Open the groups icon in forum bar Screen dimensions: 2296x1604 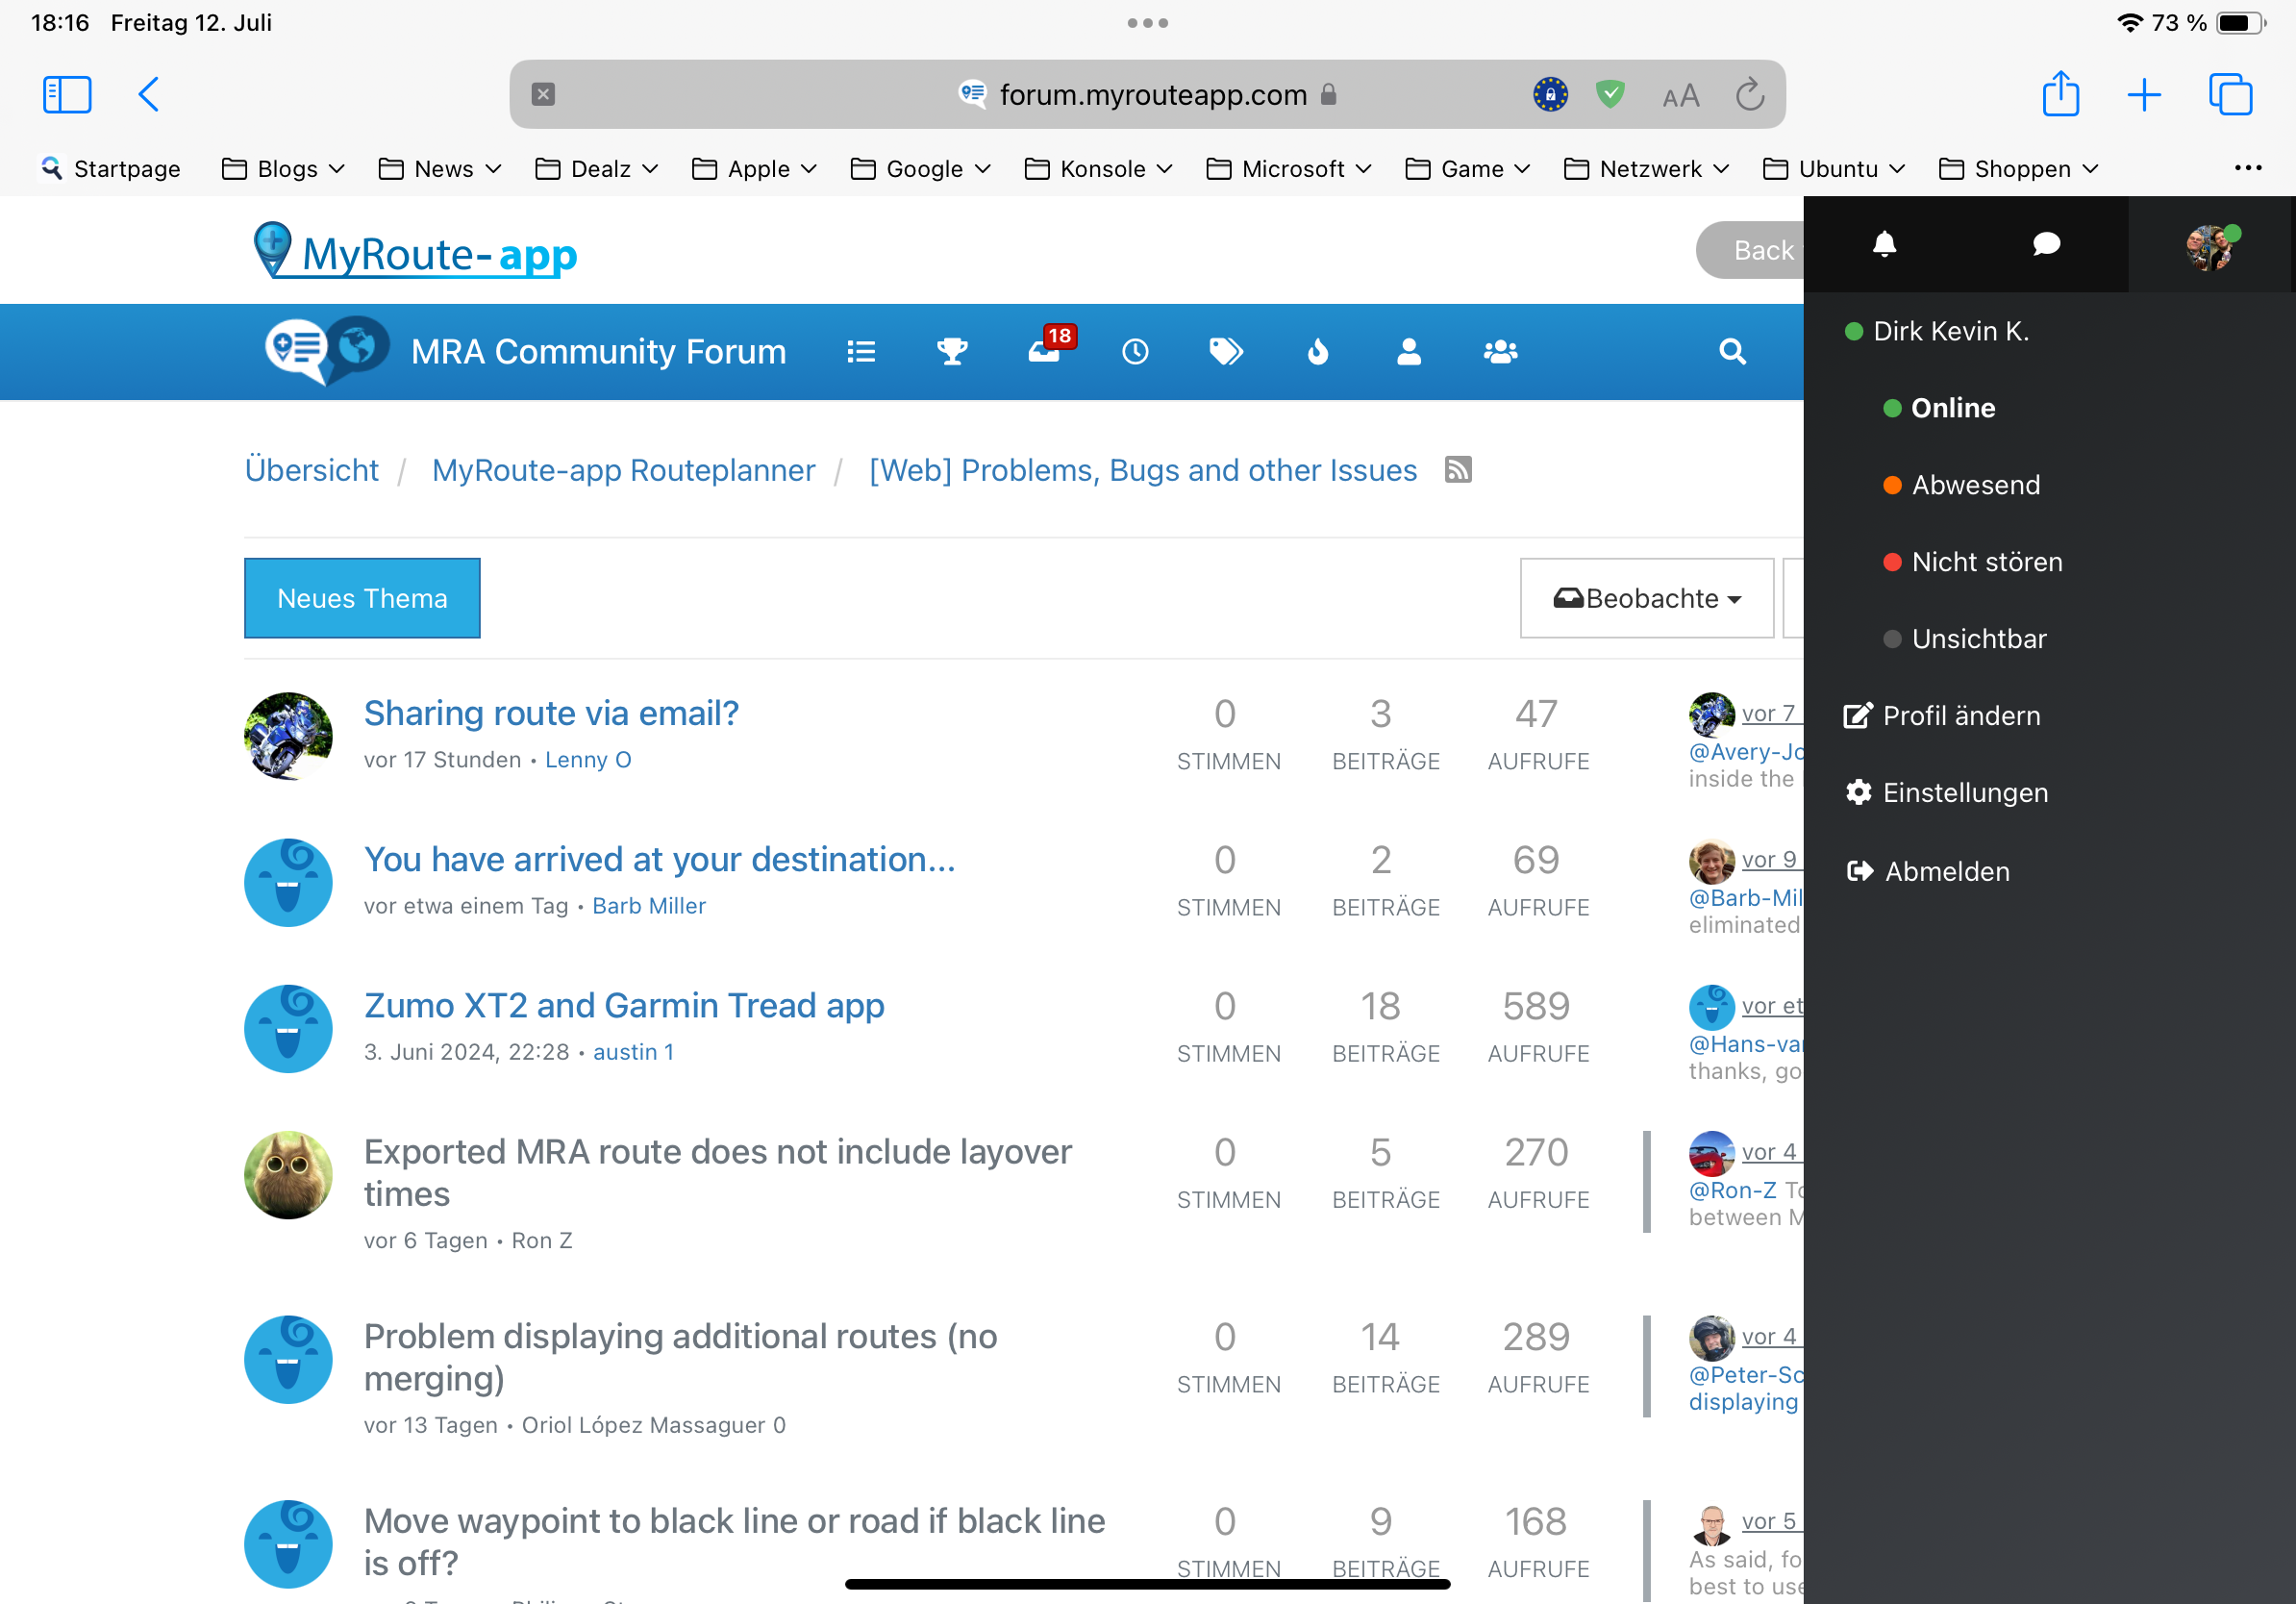(x=1501, y=352)
